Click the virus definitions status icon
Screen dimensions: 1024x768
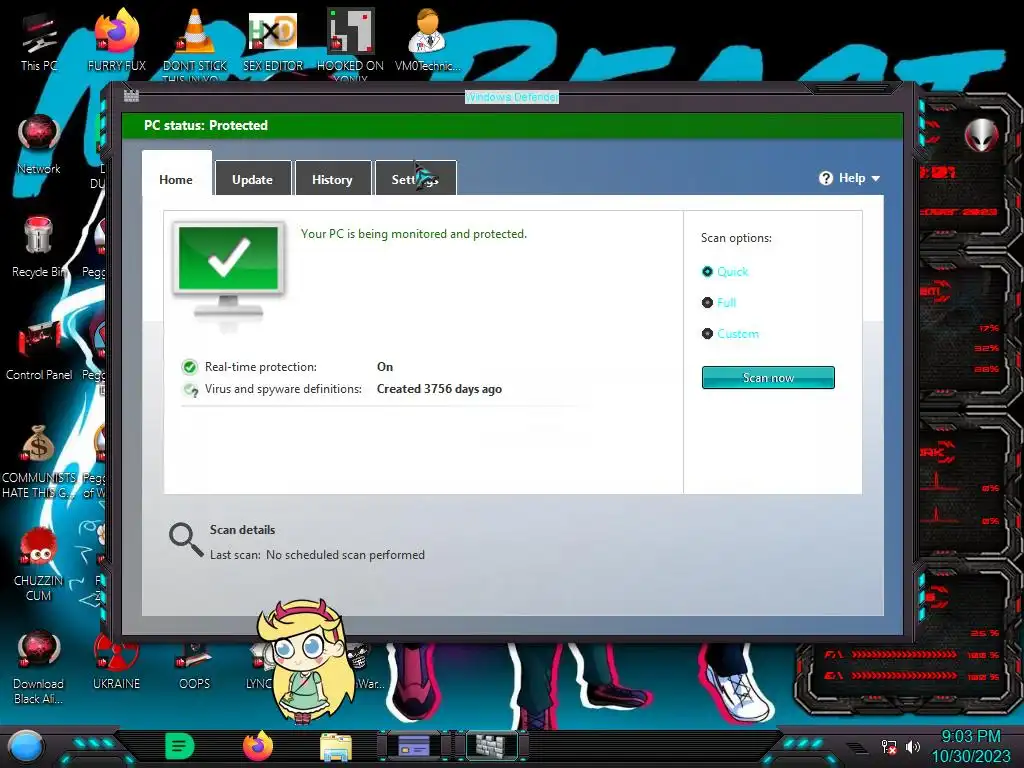click(190, 390)
